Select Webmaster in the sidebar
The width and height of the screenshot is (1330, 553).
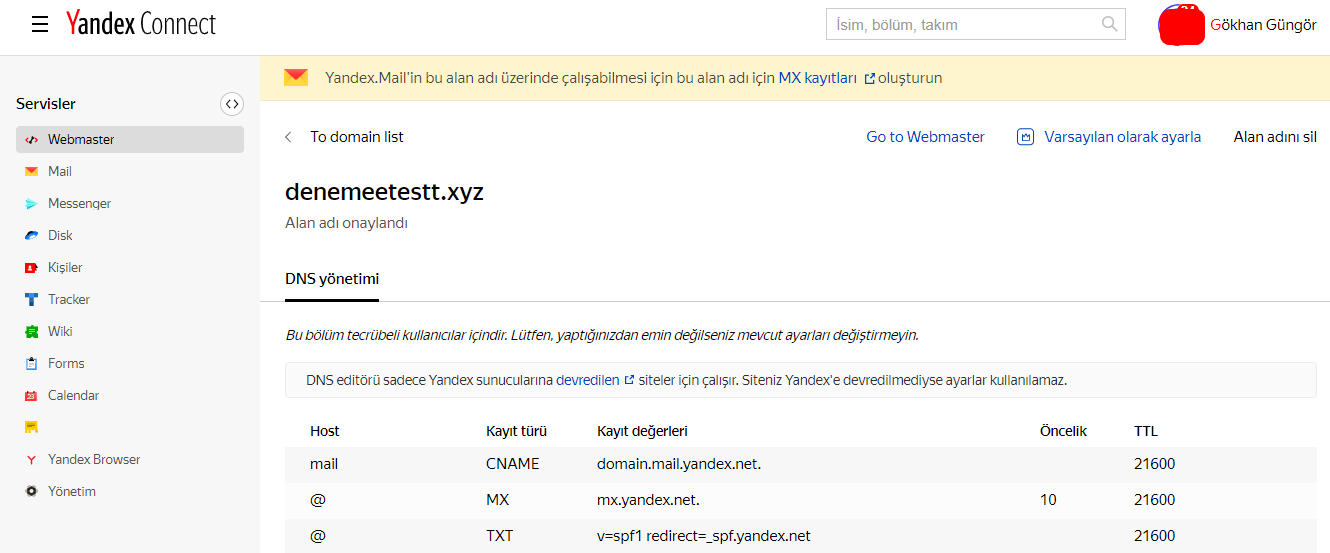coord(130,139)
